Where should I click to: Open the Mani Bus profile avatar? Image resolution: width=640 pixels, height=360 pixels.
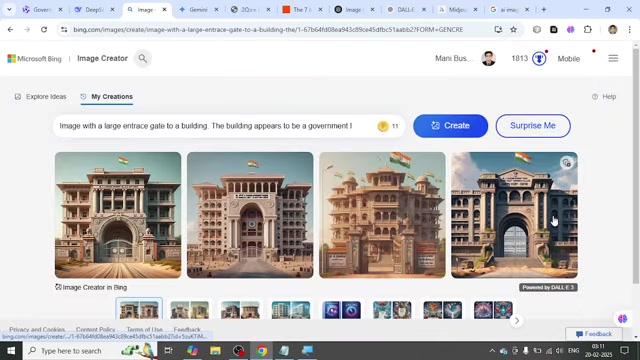(x=488, y=58)
